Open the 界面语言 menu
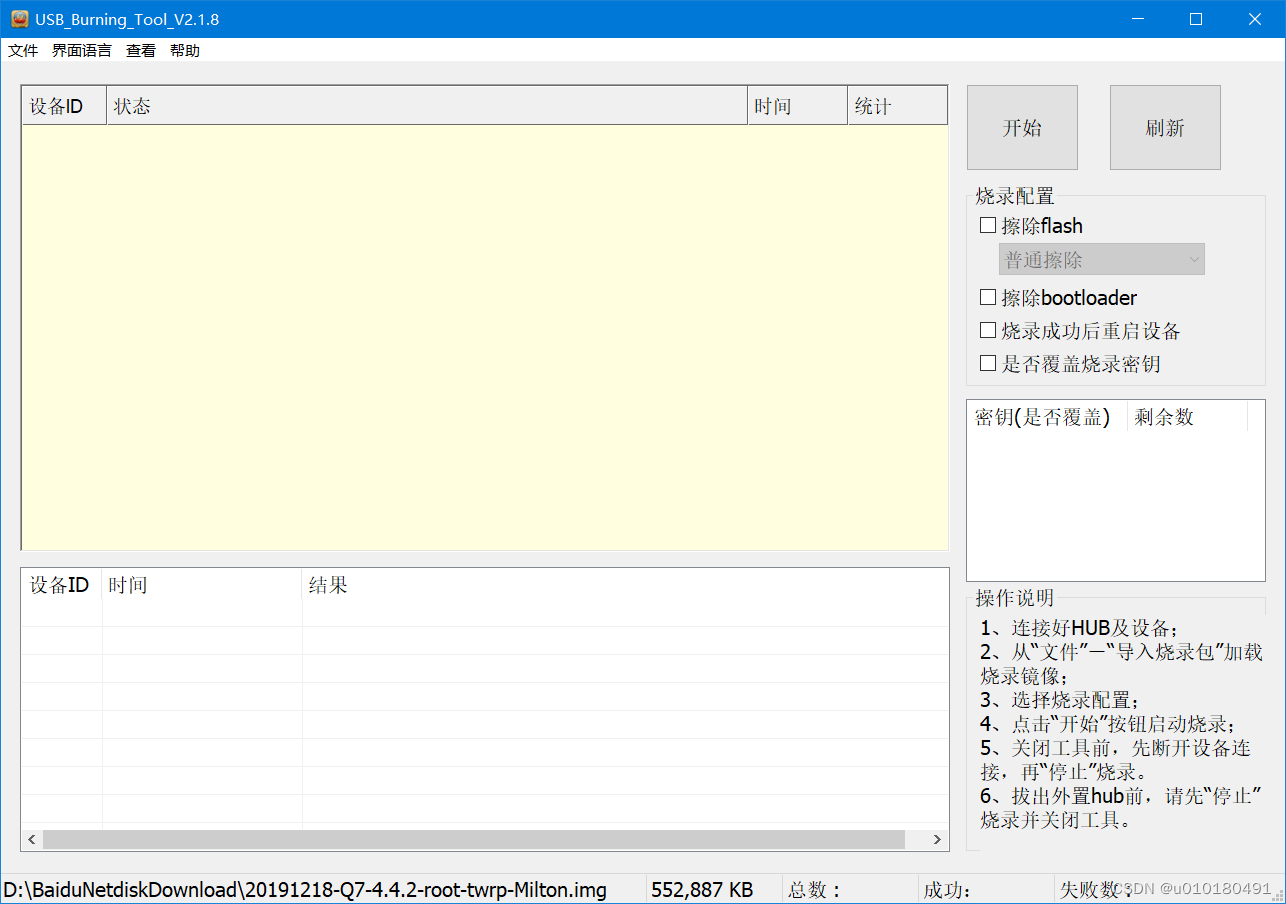The width and height of the screenshot is (1286, 904). [82, 50]
